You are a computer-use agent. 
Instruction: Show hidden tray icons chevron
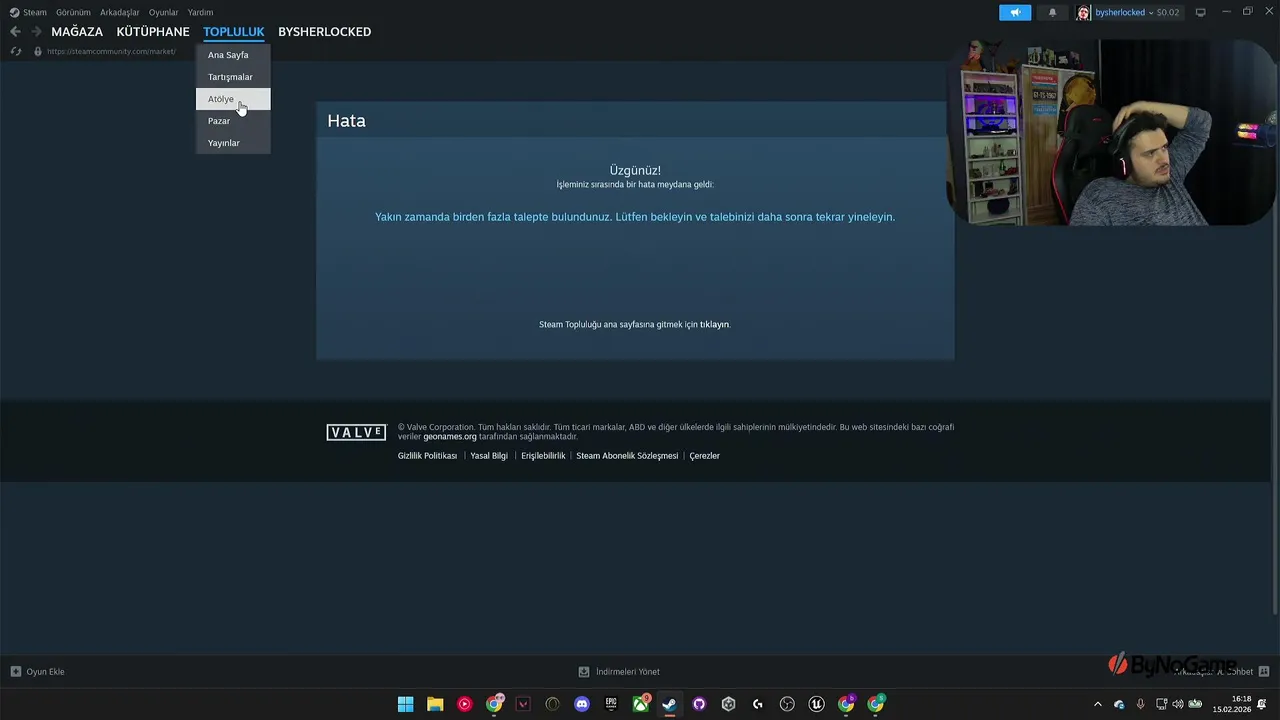tap(1098, 704)
